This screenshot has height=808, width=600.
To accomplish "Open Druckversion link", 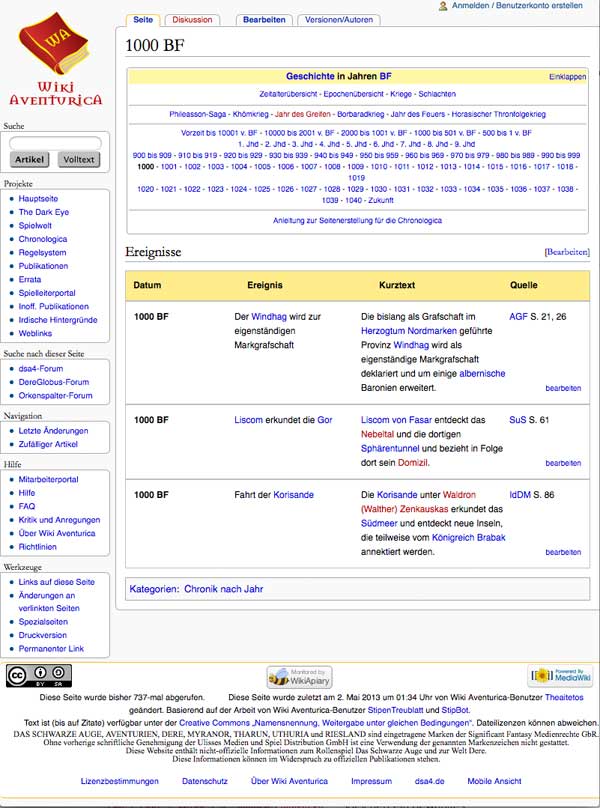I will (x=43, y=635).
